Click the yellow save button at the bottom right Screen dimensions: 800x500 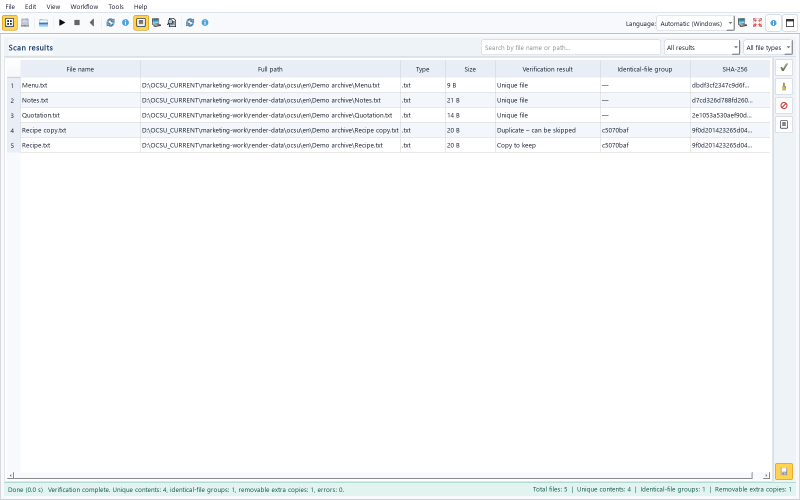[x=784, y=471]
